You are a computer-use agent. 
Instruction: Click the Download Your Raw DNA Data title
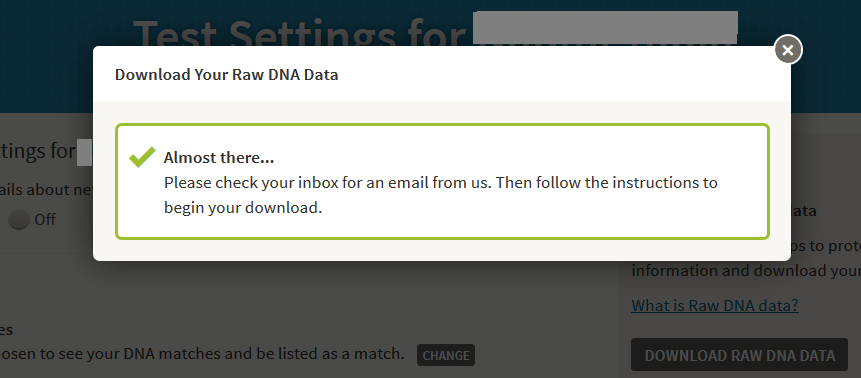[x=226, y=75]
